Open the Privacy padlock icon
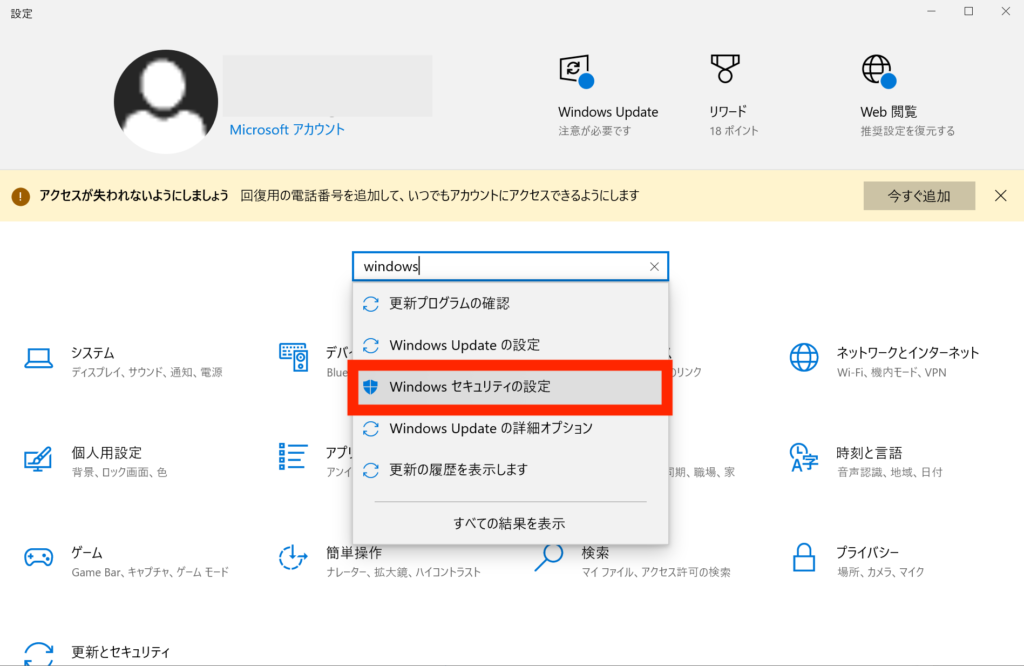Screen dimensions: 1024x666 click(803, 557)
